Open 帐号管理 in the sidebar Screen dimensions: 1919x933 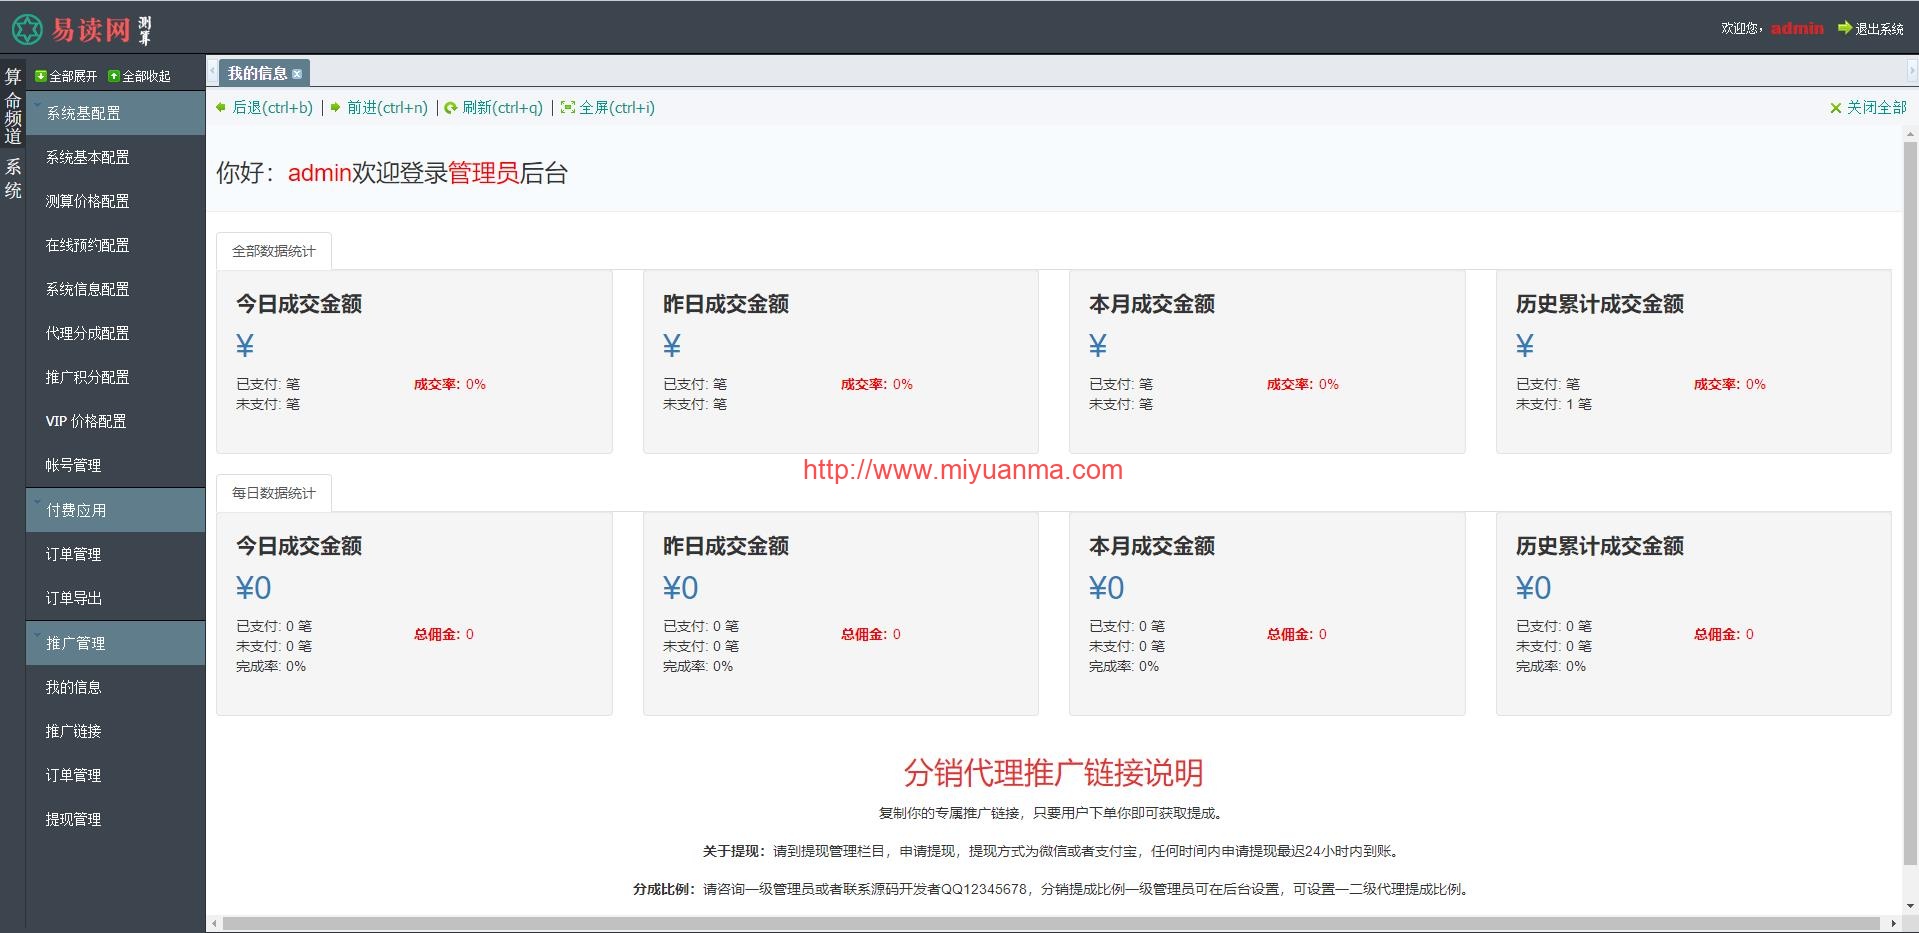pos(73,466)
